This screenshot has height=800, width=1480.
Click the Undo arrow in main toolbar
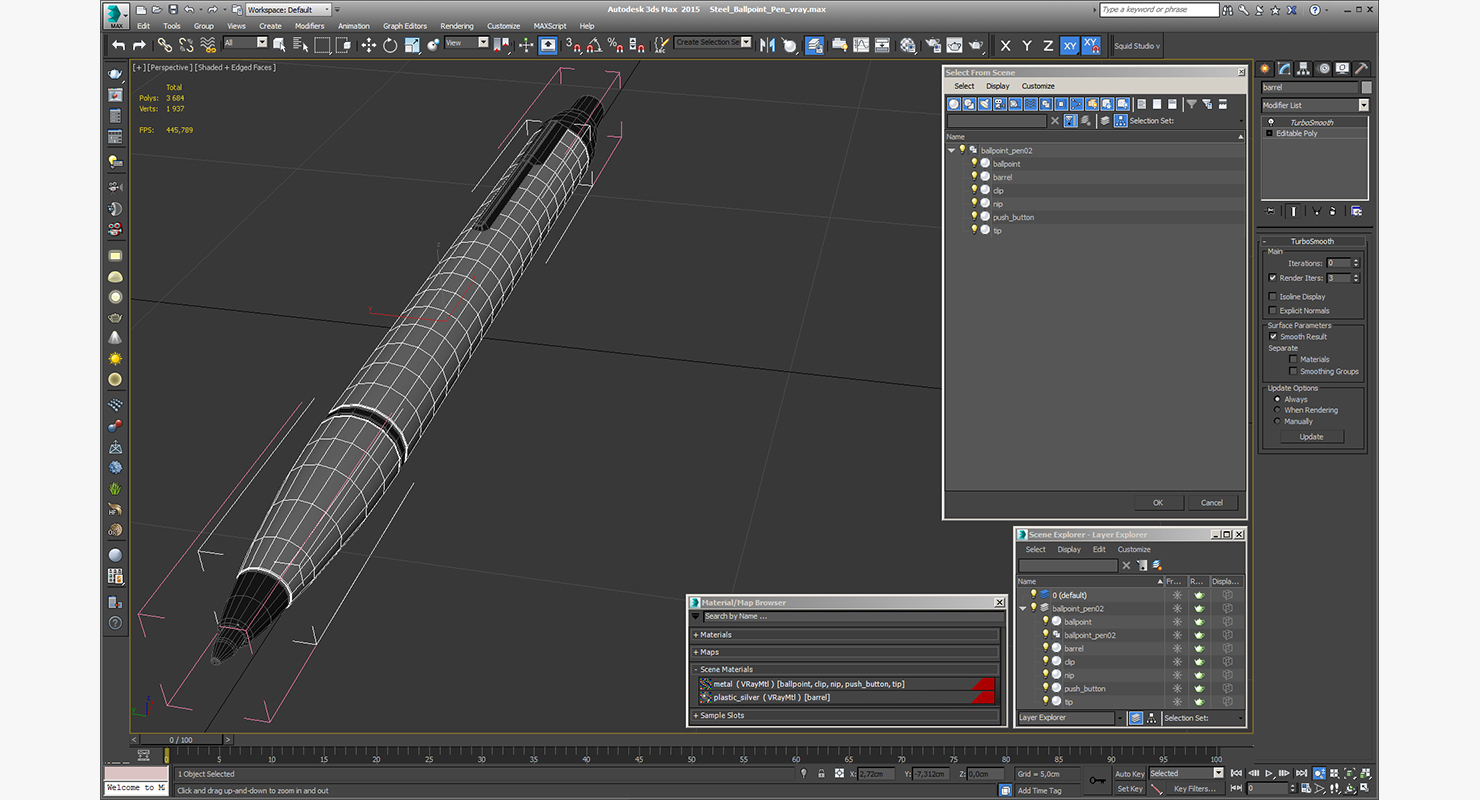point(119,45)
